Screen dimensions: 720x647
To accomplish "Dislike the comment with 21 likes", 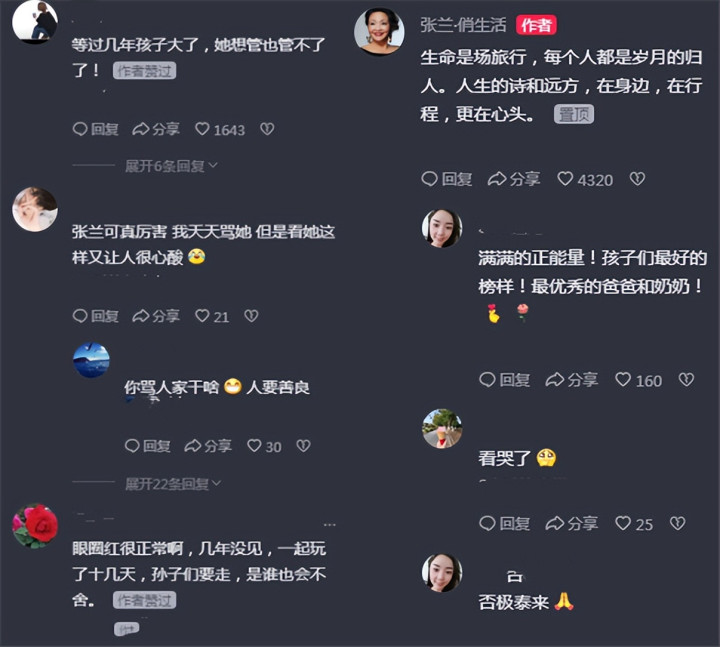I will [x=251, y=316].
